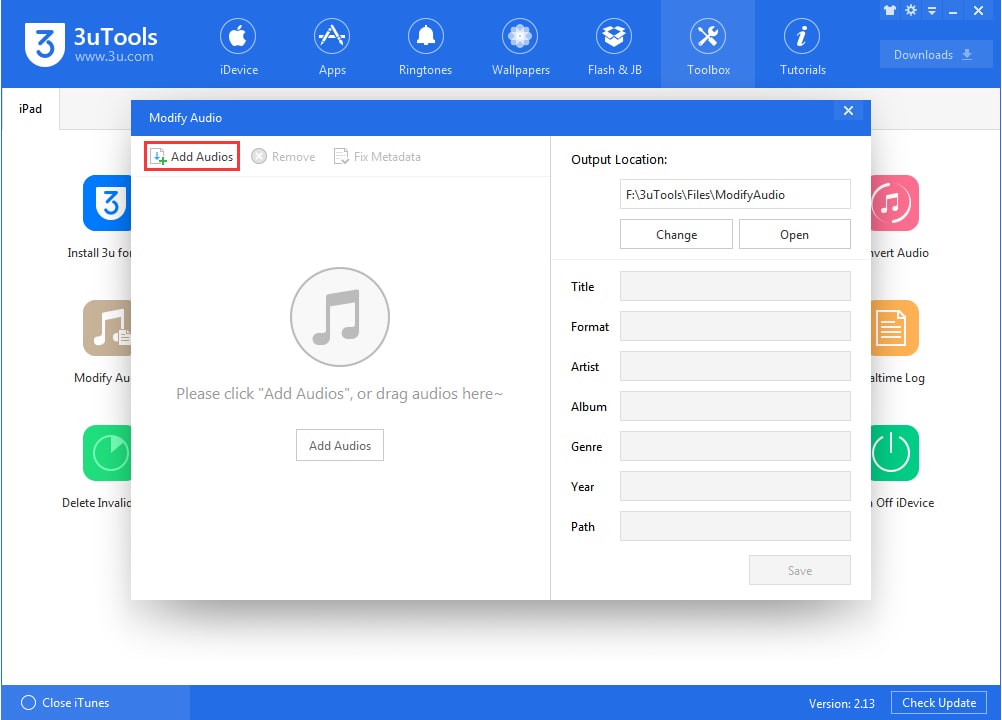Click Check Update at bottom right
Screen dimensions: 1002x720
click(938, 702)
